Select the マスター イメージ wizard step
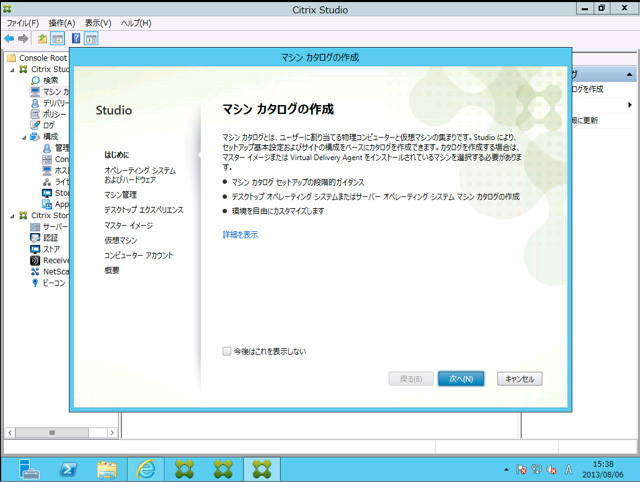Viewport: 640px width, 482px height. 129,225
